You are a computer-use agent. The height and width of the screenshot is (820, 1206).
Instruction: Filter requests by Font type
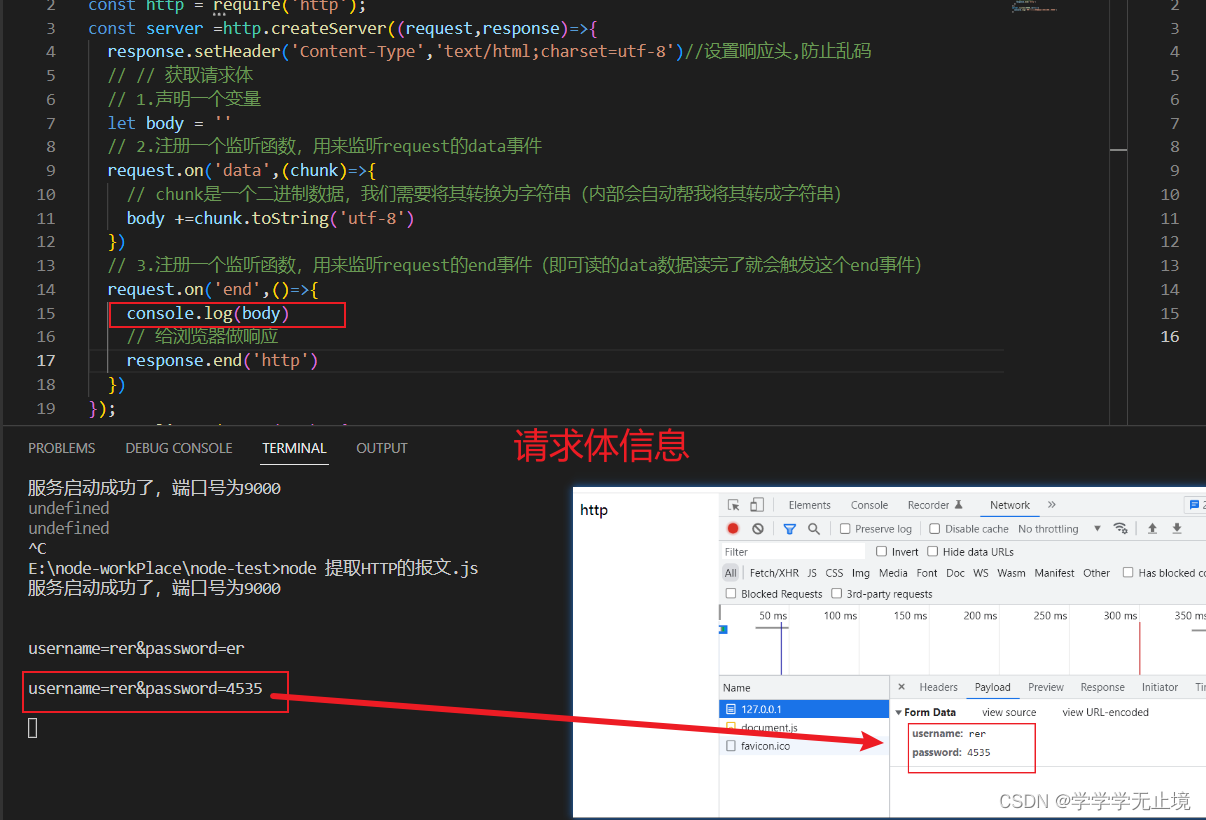tap(927, 573)
